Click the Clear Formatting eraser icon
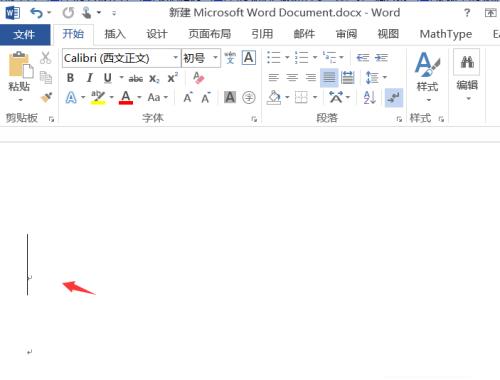This screenshot has height=380, width=500. click(x=199, y=78)
